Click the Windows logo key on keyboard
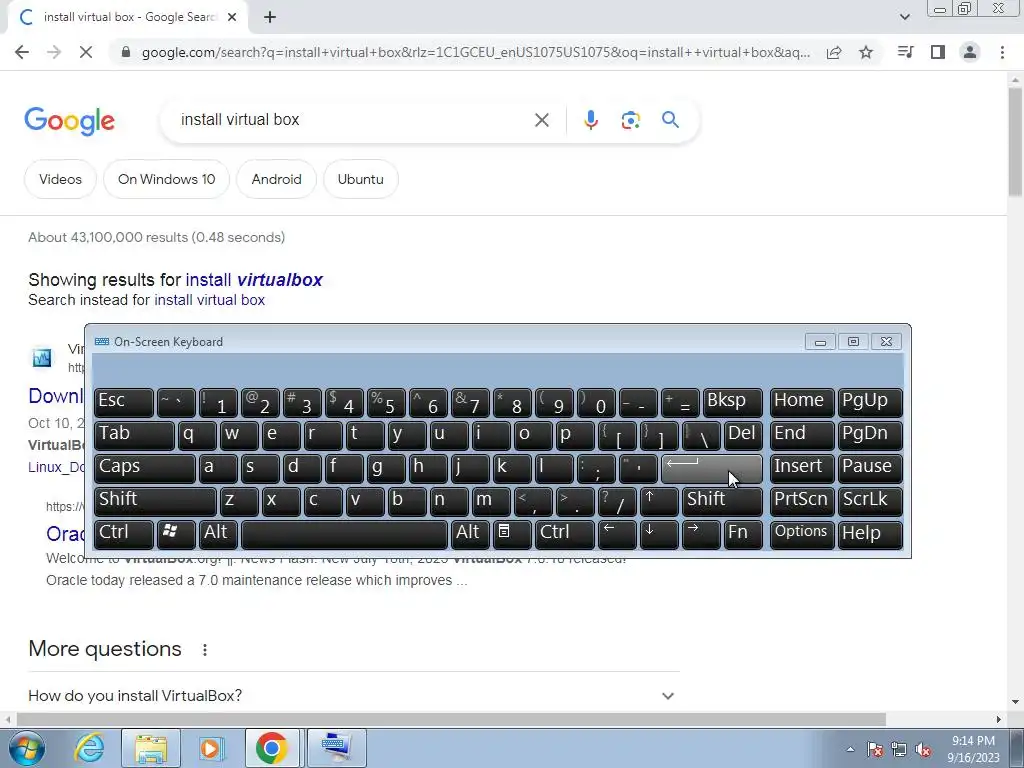The width and height of the screenshot is (1024, 768). tap(175, 534)
